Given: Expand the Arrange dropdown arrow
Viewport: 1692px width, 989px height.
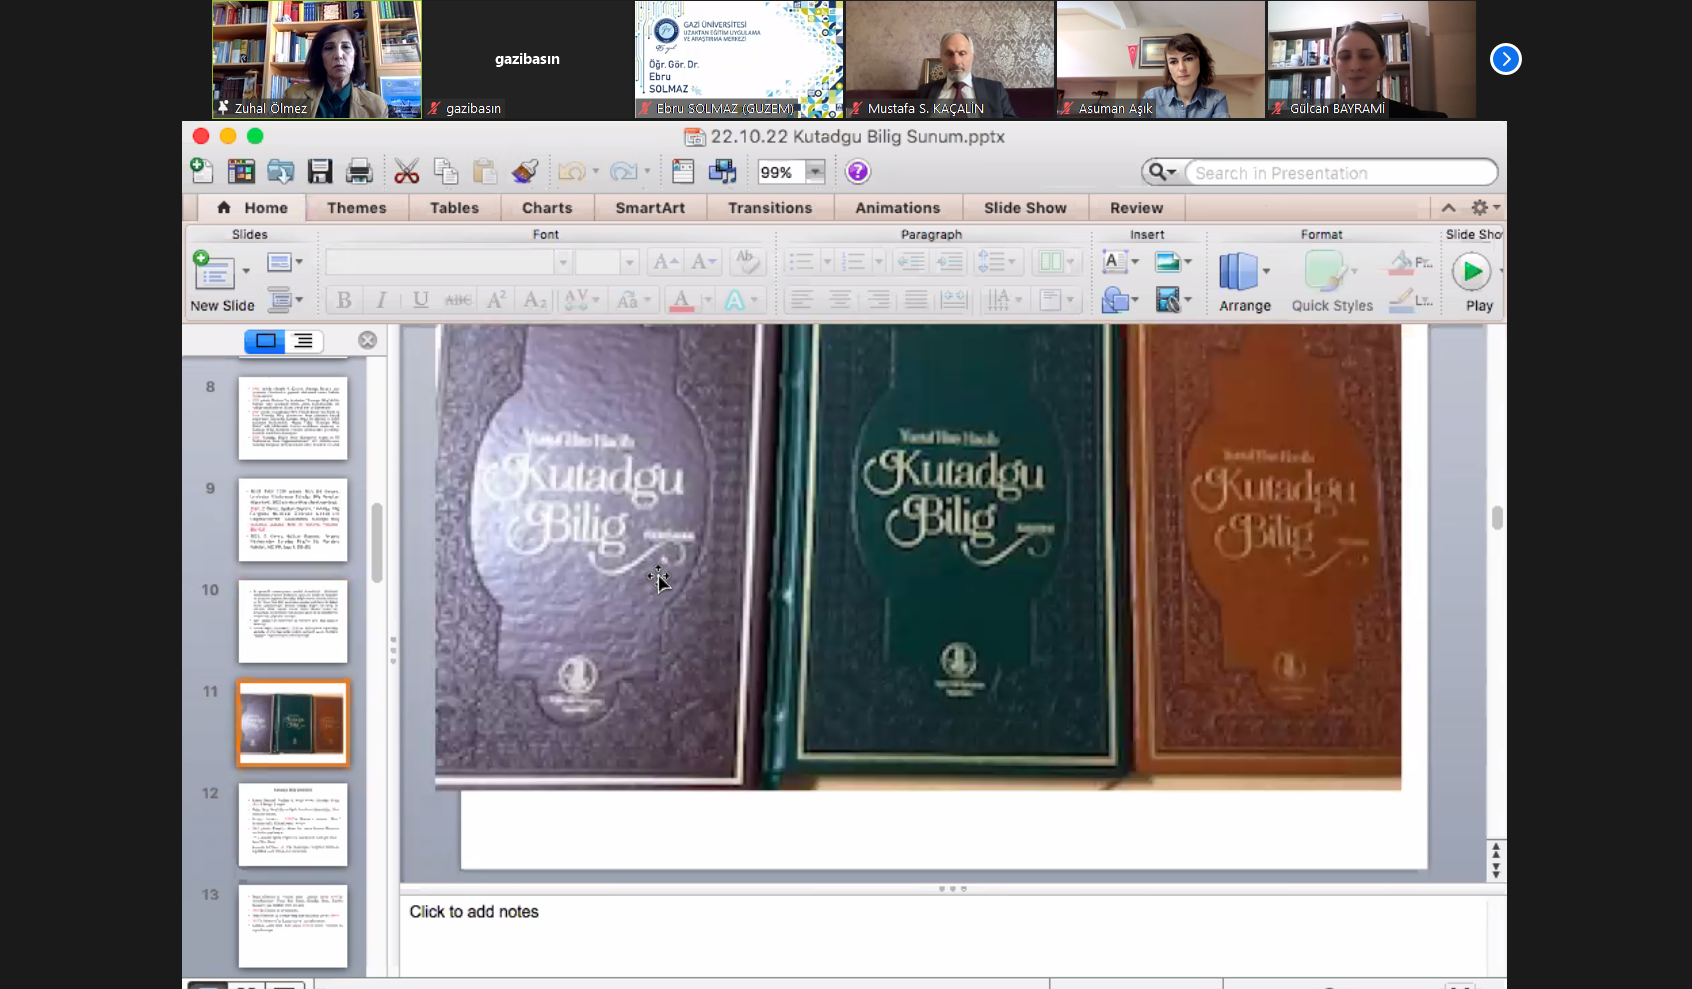Looking at the screenshot, I should coord(1266,271).
